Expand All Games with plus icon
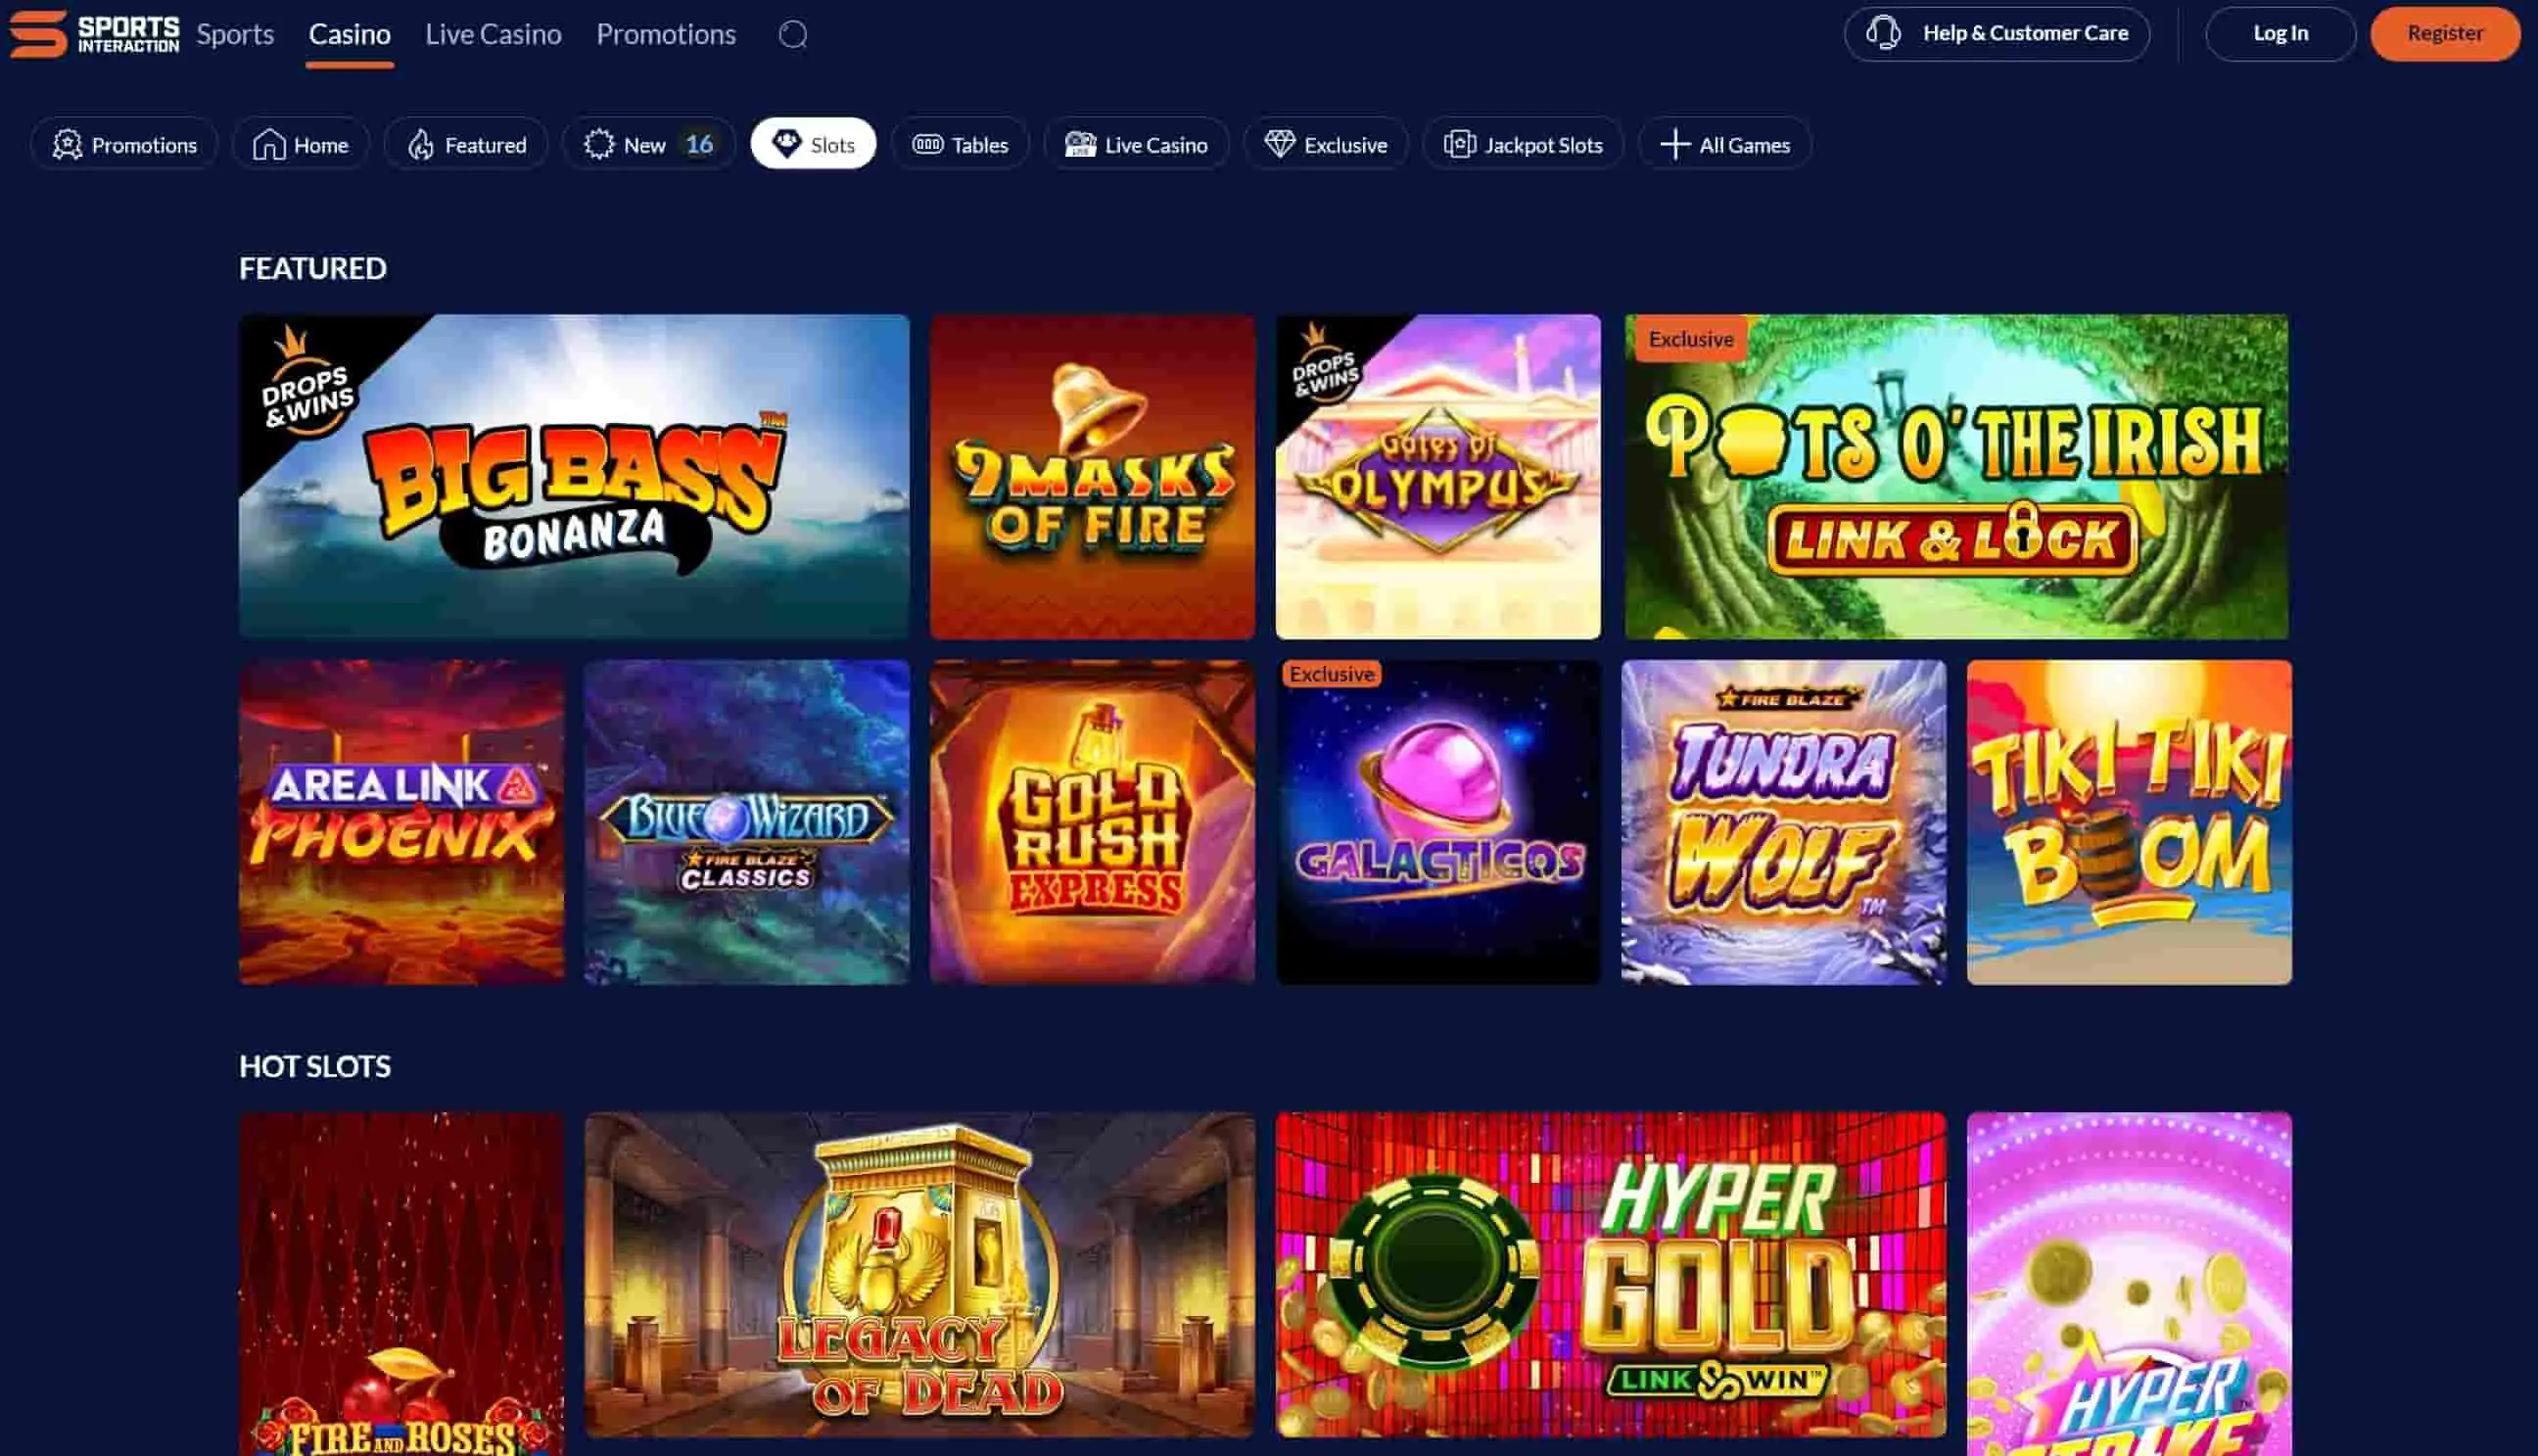Image resolution: width=2538 pixels, height=1456 pixels. point(1725,145)
